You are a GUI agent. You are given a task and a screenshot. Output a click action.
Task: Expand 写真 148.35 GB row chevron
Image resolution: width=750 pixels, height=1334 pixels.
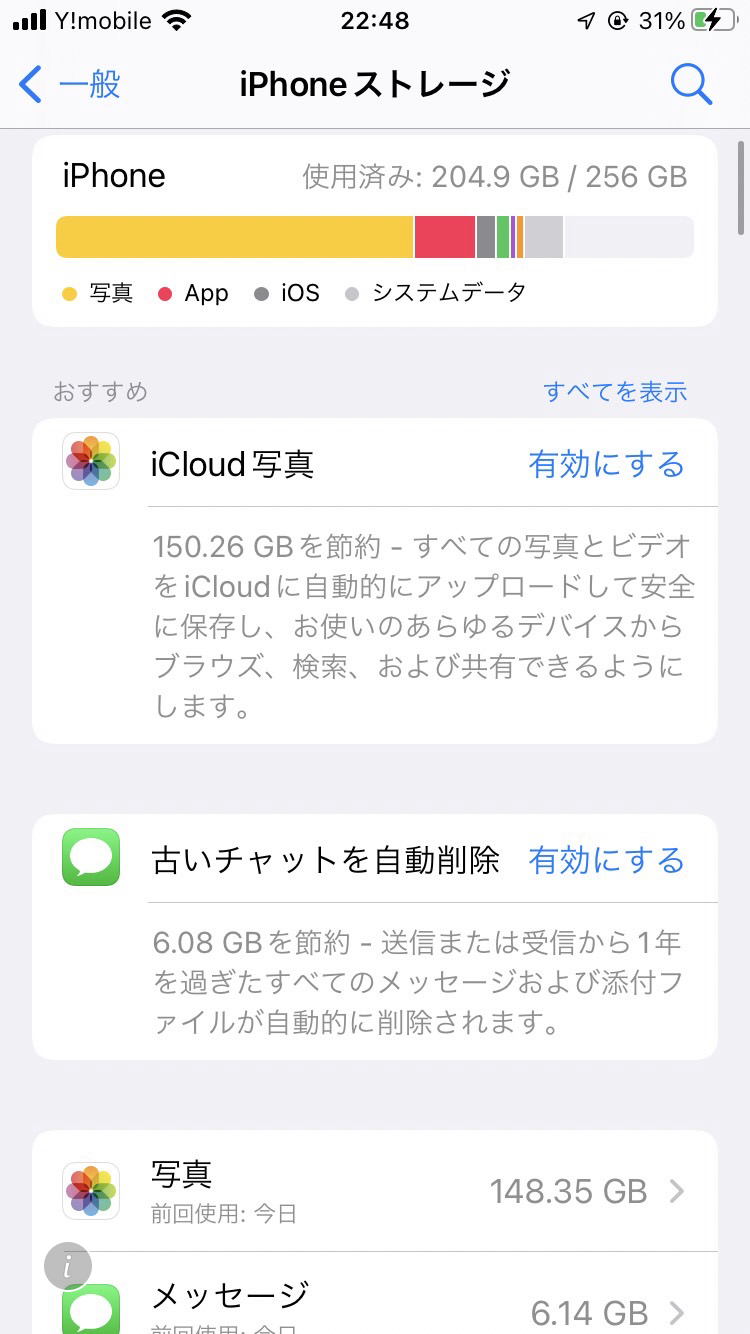[677, 1191]
